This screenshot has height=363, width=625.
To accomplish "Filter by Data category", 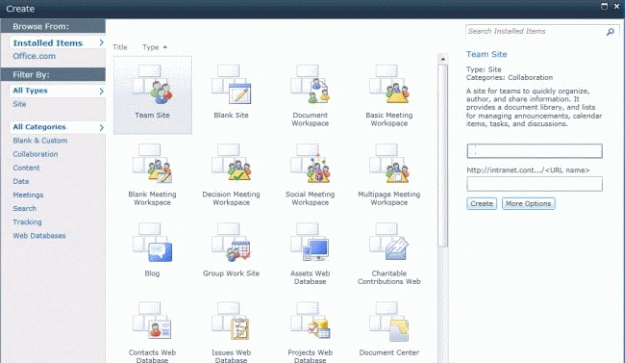I will 21,181.
